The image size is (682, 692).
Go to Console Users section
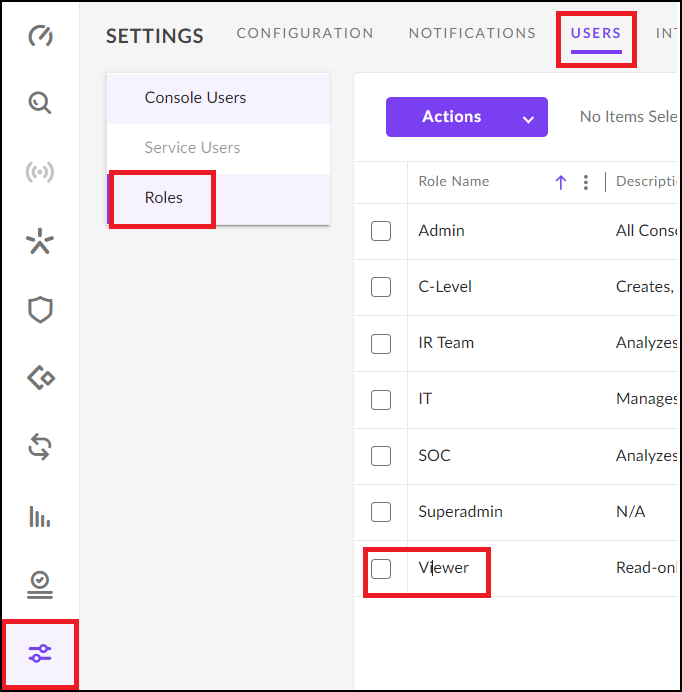tap(195, 98)
